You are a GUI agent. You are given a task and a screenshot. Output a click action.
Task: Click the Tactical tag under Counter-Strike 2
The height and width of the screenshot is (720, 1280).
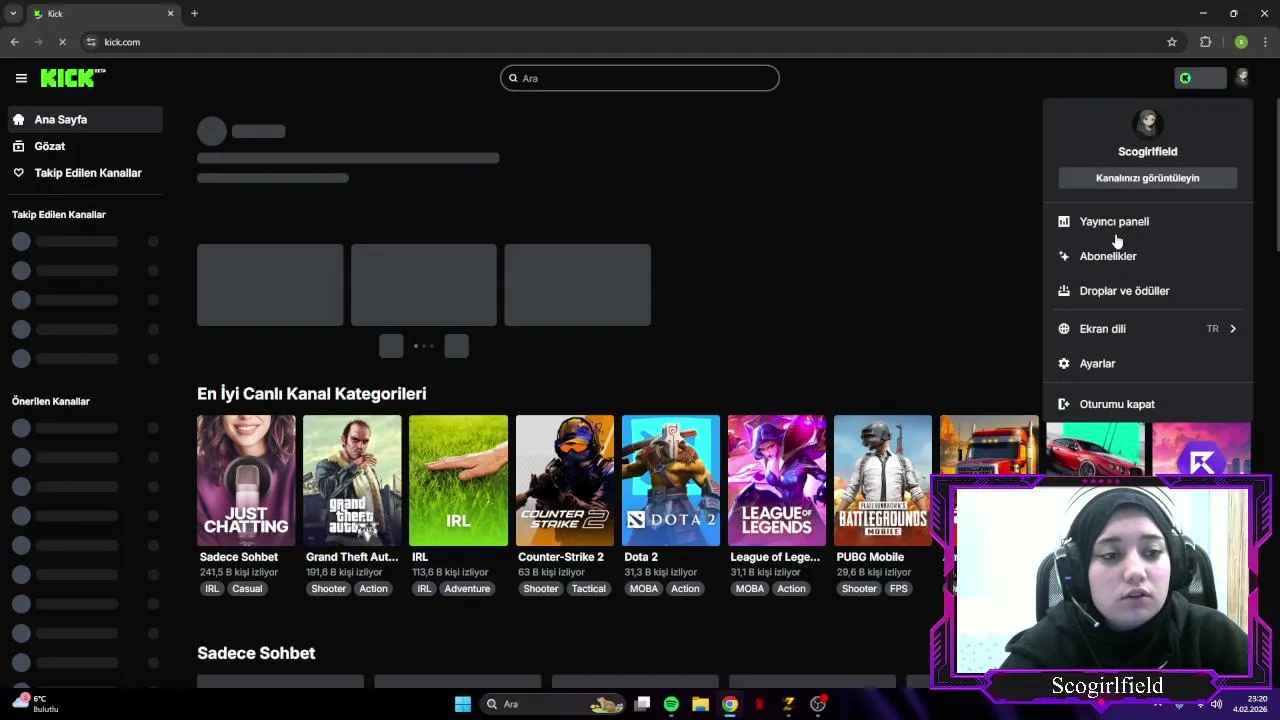coord(588,589)
